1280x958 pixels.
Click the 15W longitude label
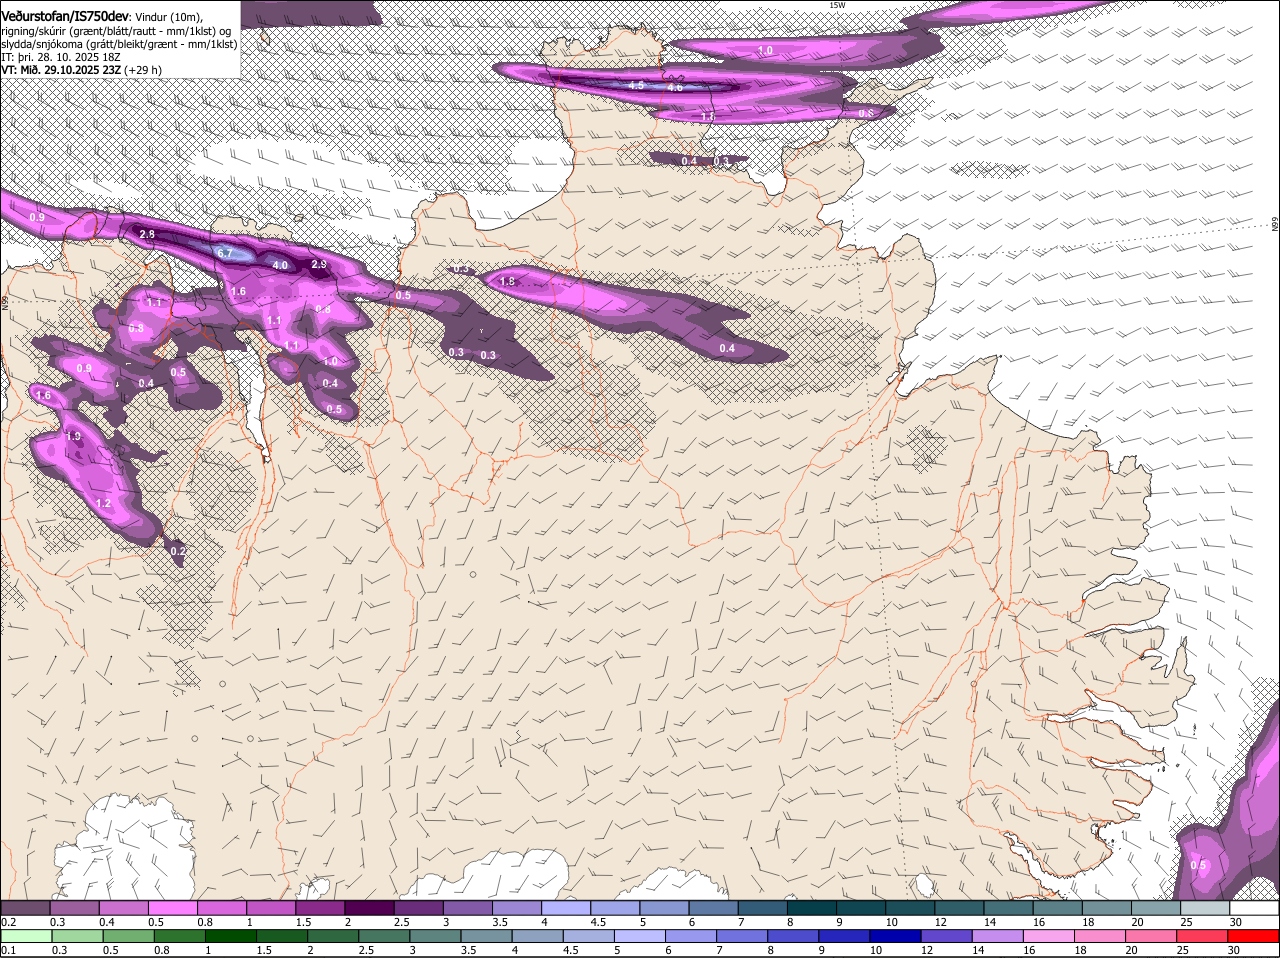pyautogui.click(x=837, y=5)
